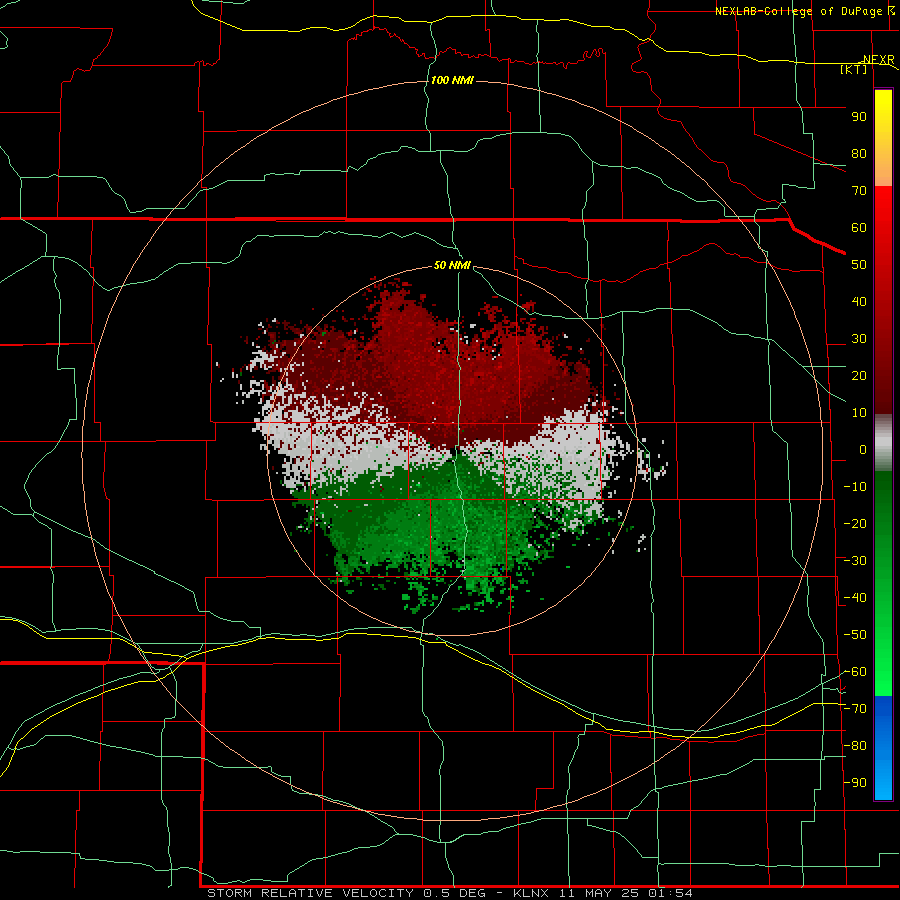Select the -40 value on the velocity scale
The image size is (900, 900).
tap(855, 598)
